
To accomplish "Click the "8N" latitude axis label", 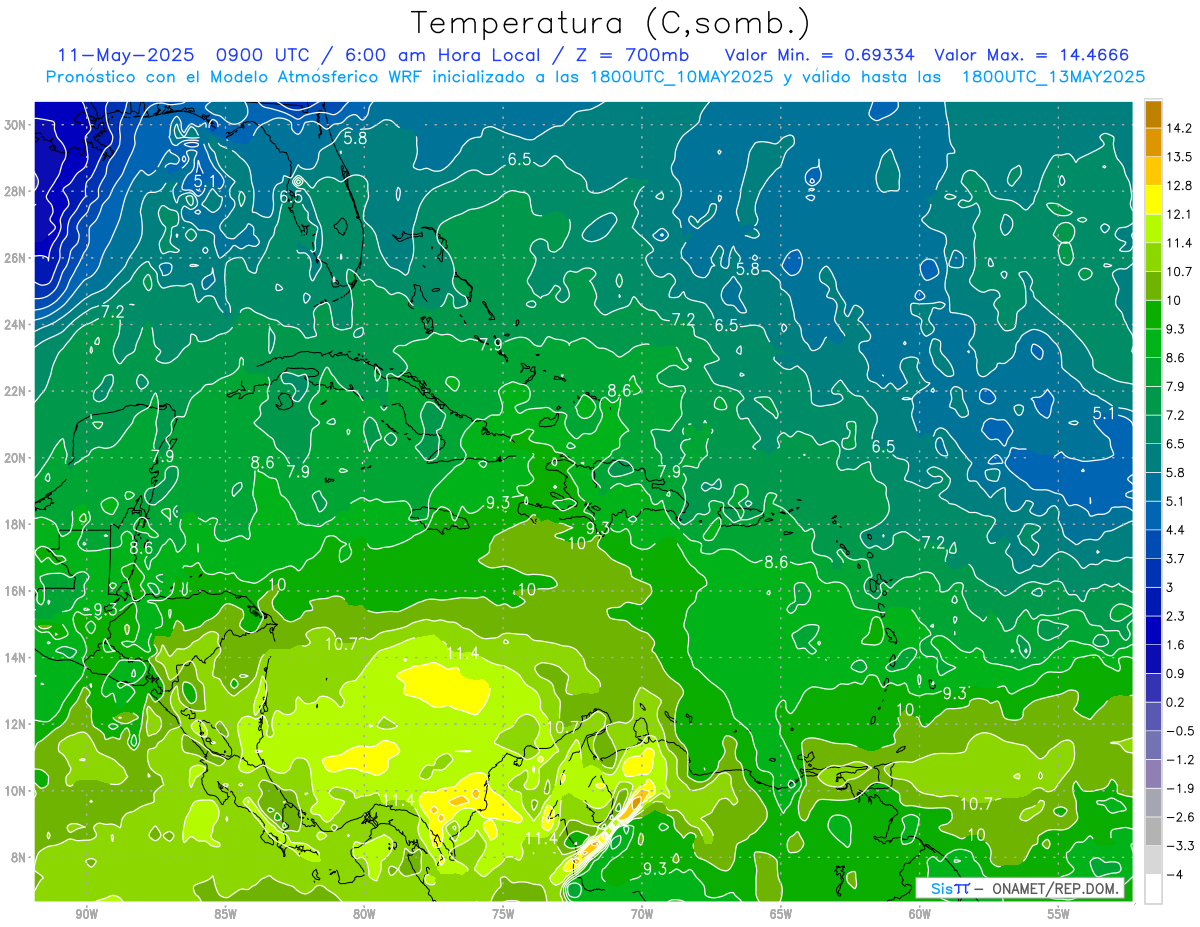I will pos(19,857).
